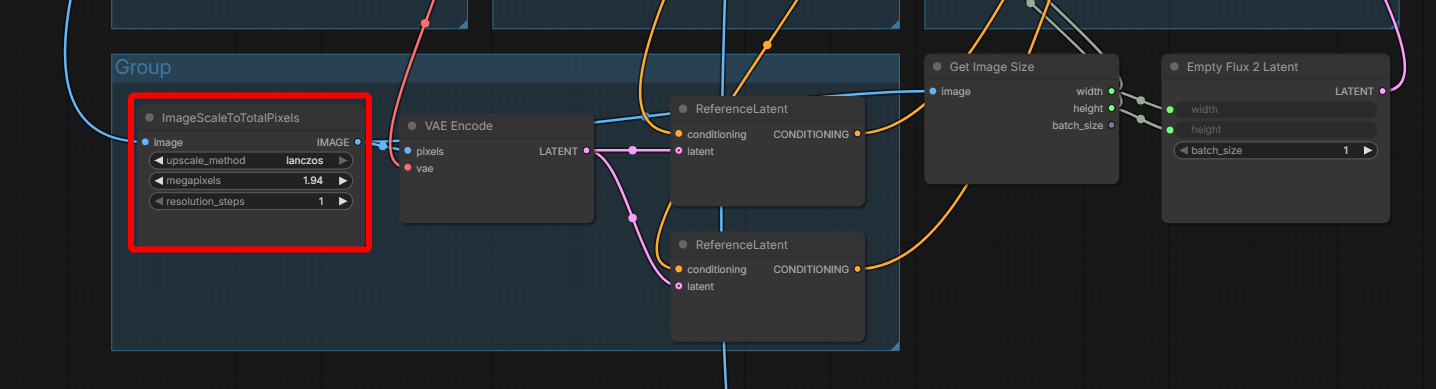
Task: Select the Group title label
Action: click(x=143, y=67)
